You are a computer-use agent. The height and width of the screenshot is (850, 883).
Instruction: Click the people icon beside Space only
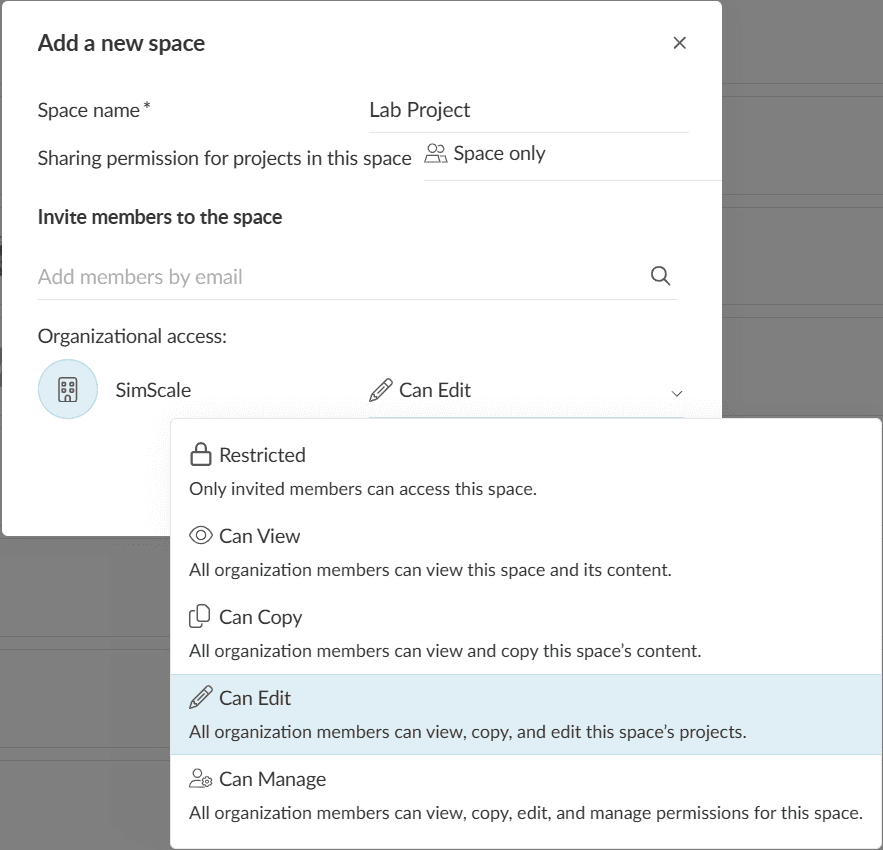[435, 154]
